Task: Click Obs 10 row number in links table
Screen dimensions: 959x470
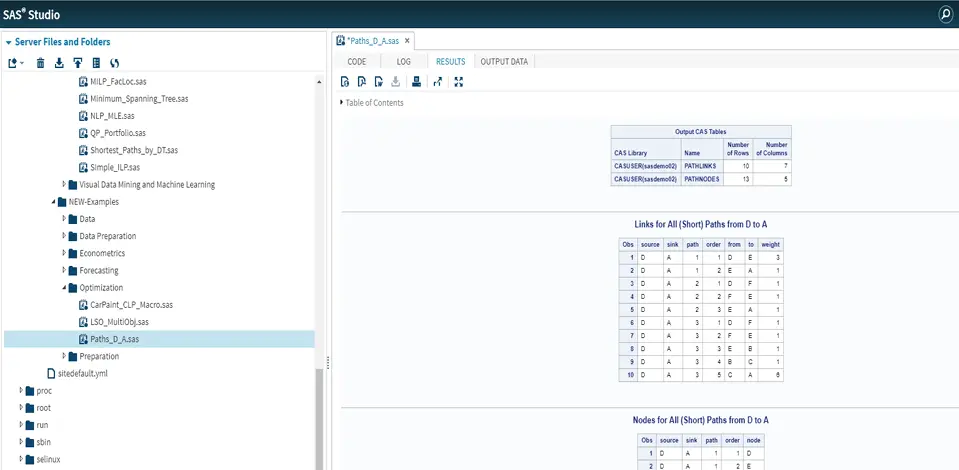Action: 628,375
